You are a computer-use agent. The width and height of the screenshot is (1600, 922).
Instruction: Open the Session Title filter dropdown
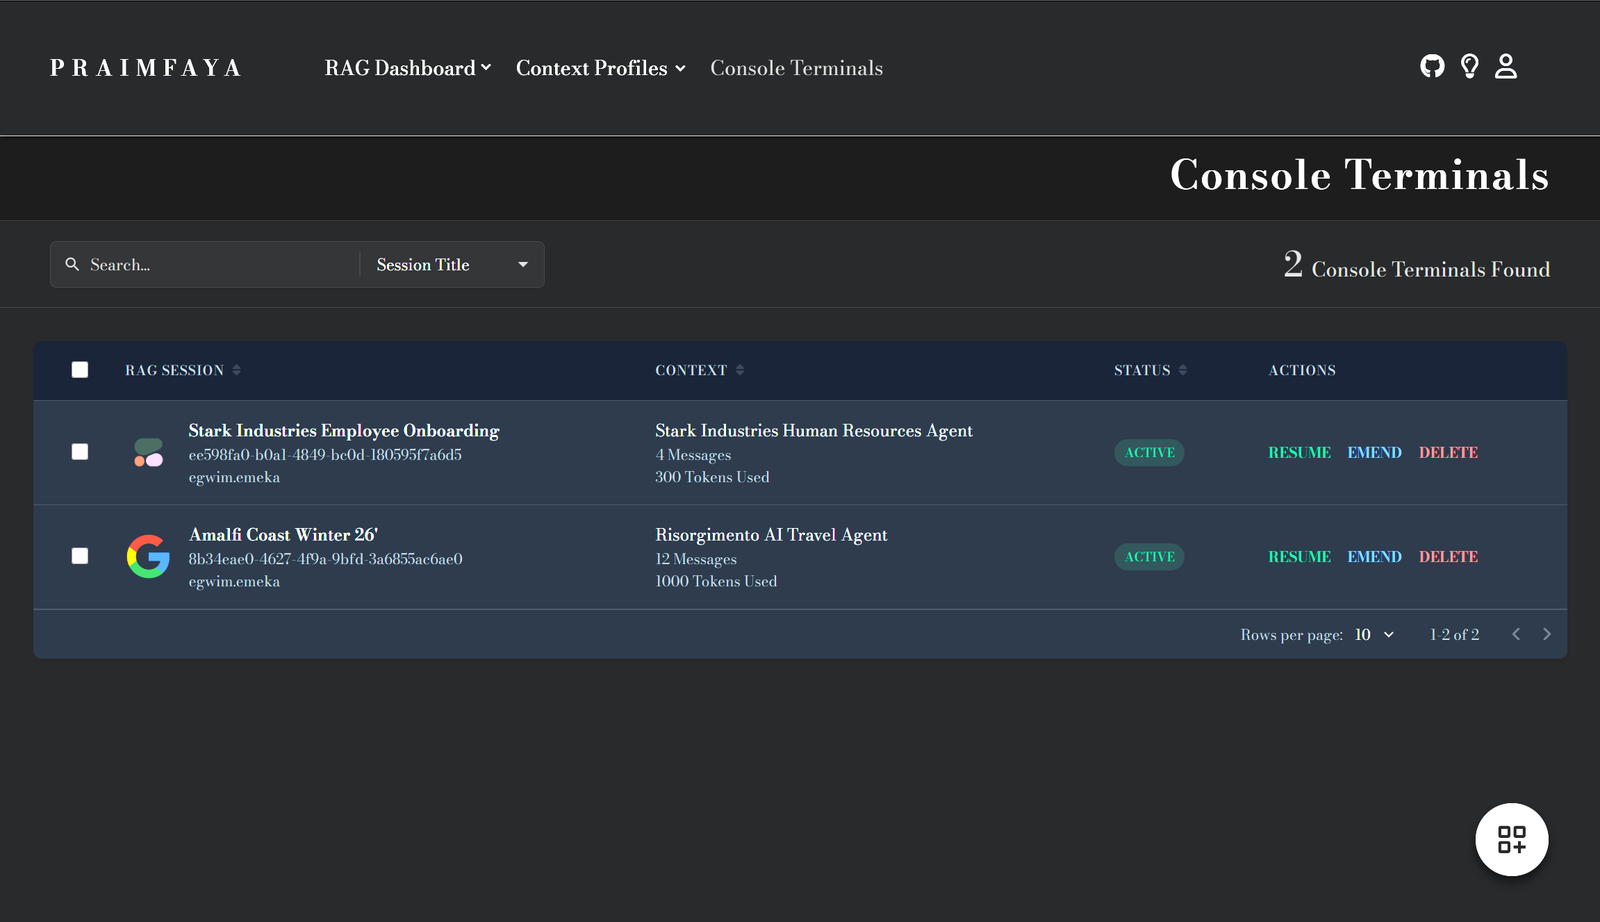[452, 264]
